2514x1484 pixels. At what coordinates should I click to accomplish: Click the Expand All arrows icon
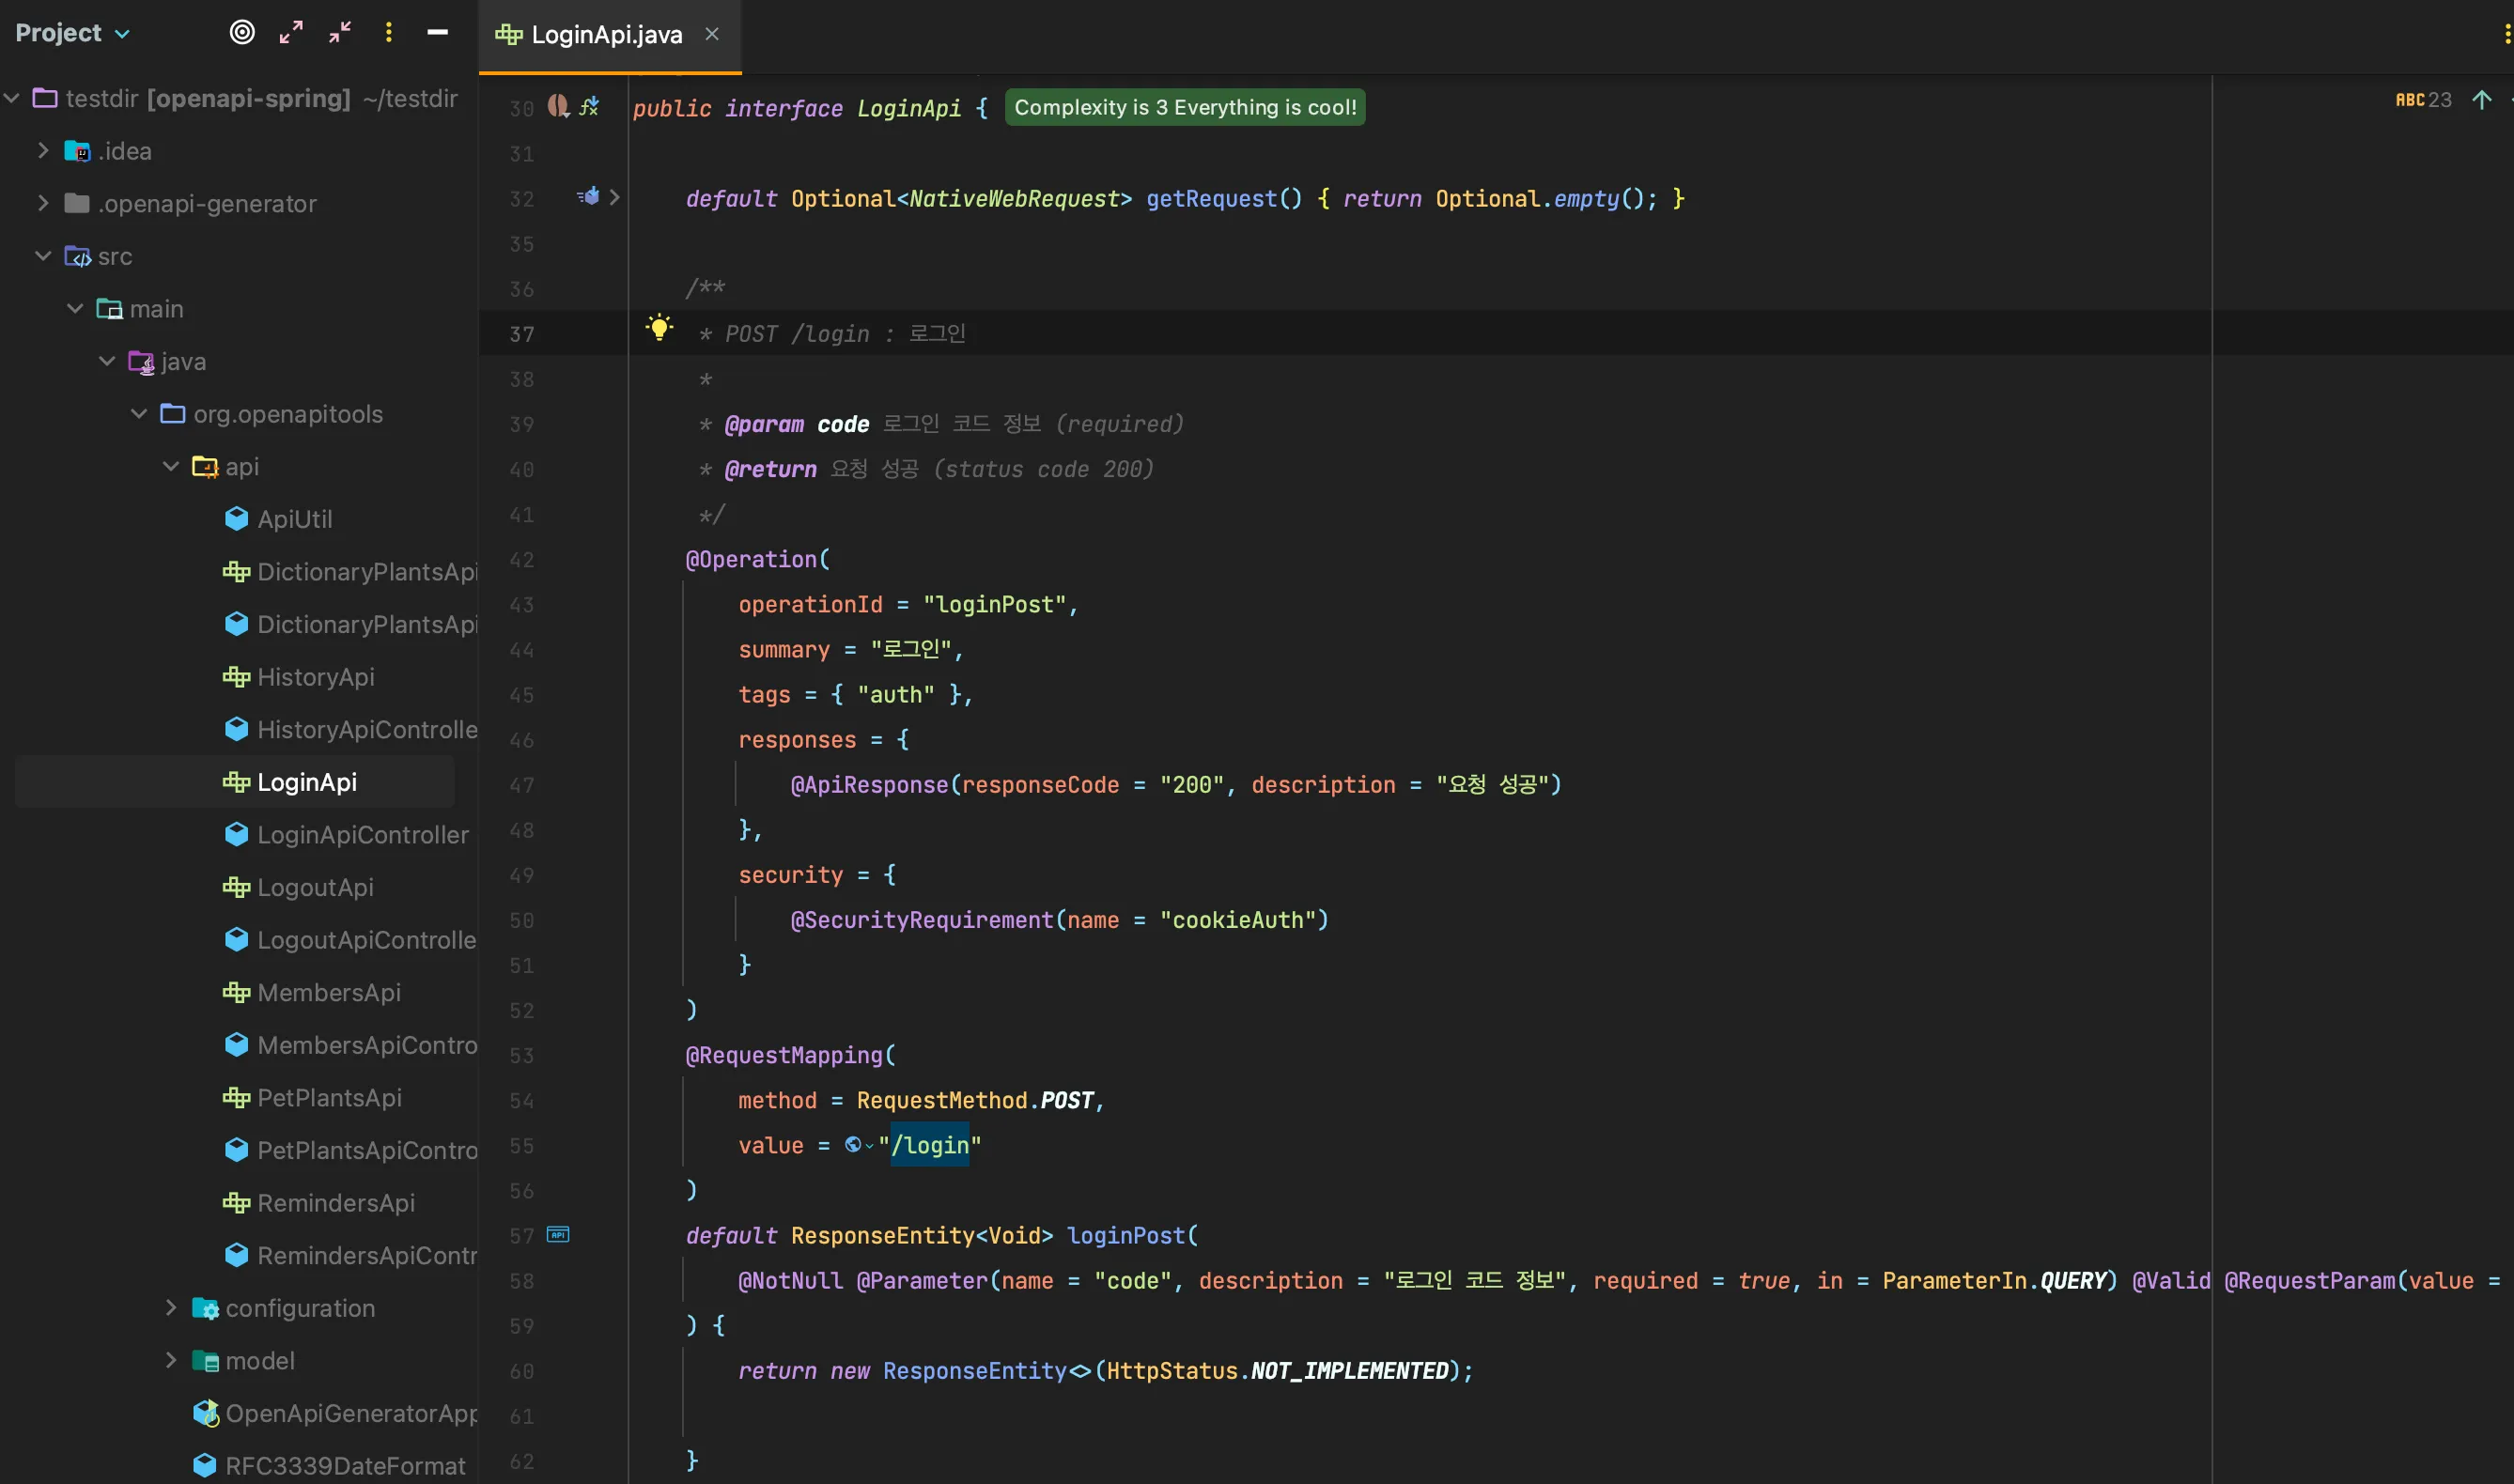tap(291, 33)
